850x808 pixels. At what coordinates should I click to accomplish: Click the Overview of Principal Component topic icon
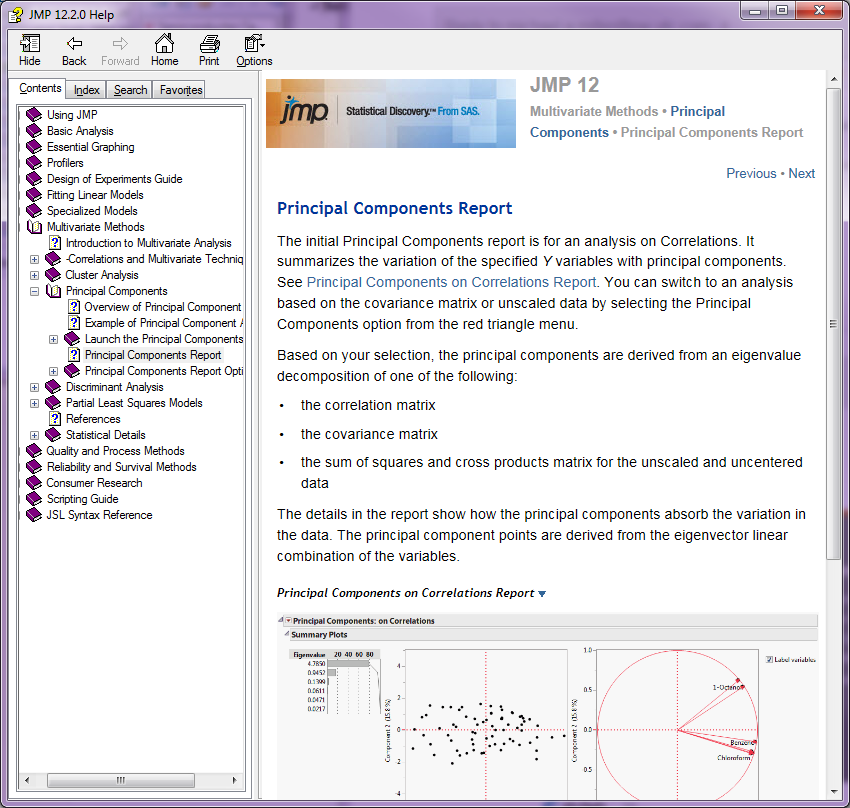click(x=74, y=307)
